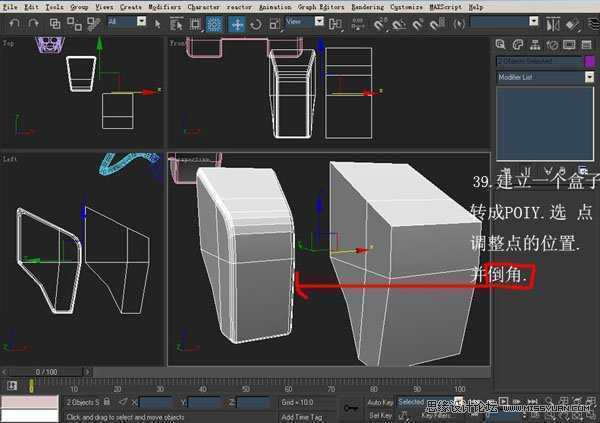This screenshot has width=600, height=423.
Task: Expand the selection filter All dropdown
Action: [x=141, y=21]
